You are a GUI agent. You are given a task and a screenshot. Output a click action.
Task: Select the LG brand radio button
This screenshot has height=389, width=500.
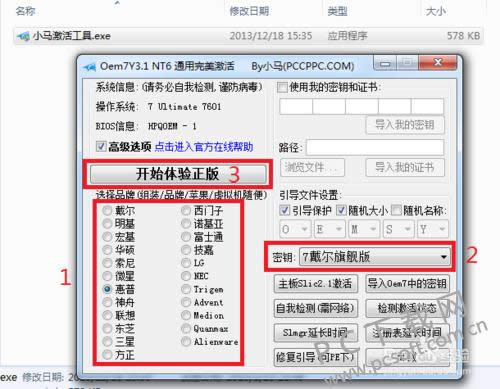pos(186,263)
